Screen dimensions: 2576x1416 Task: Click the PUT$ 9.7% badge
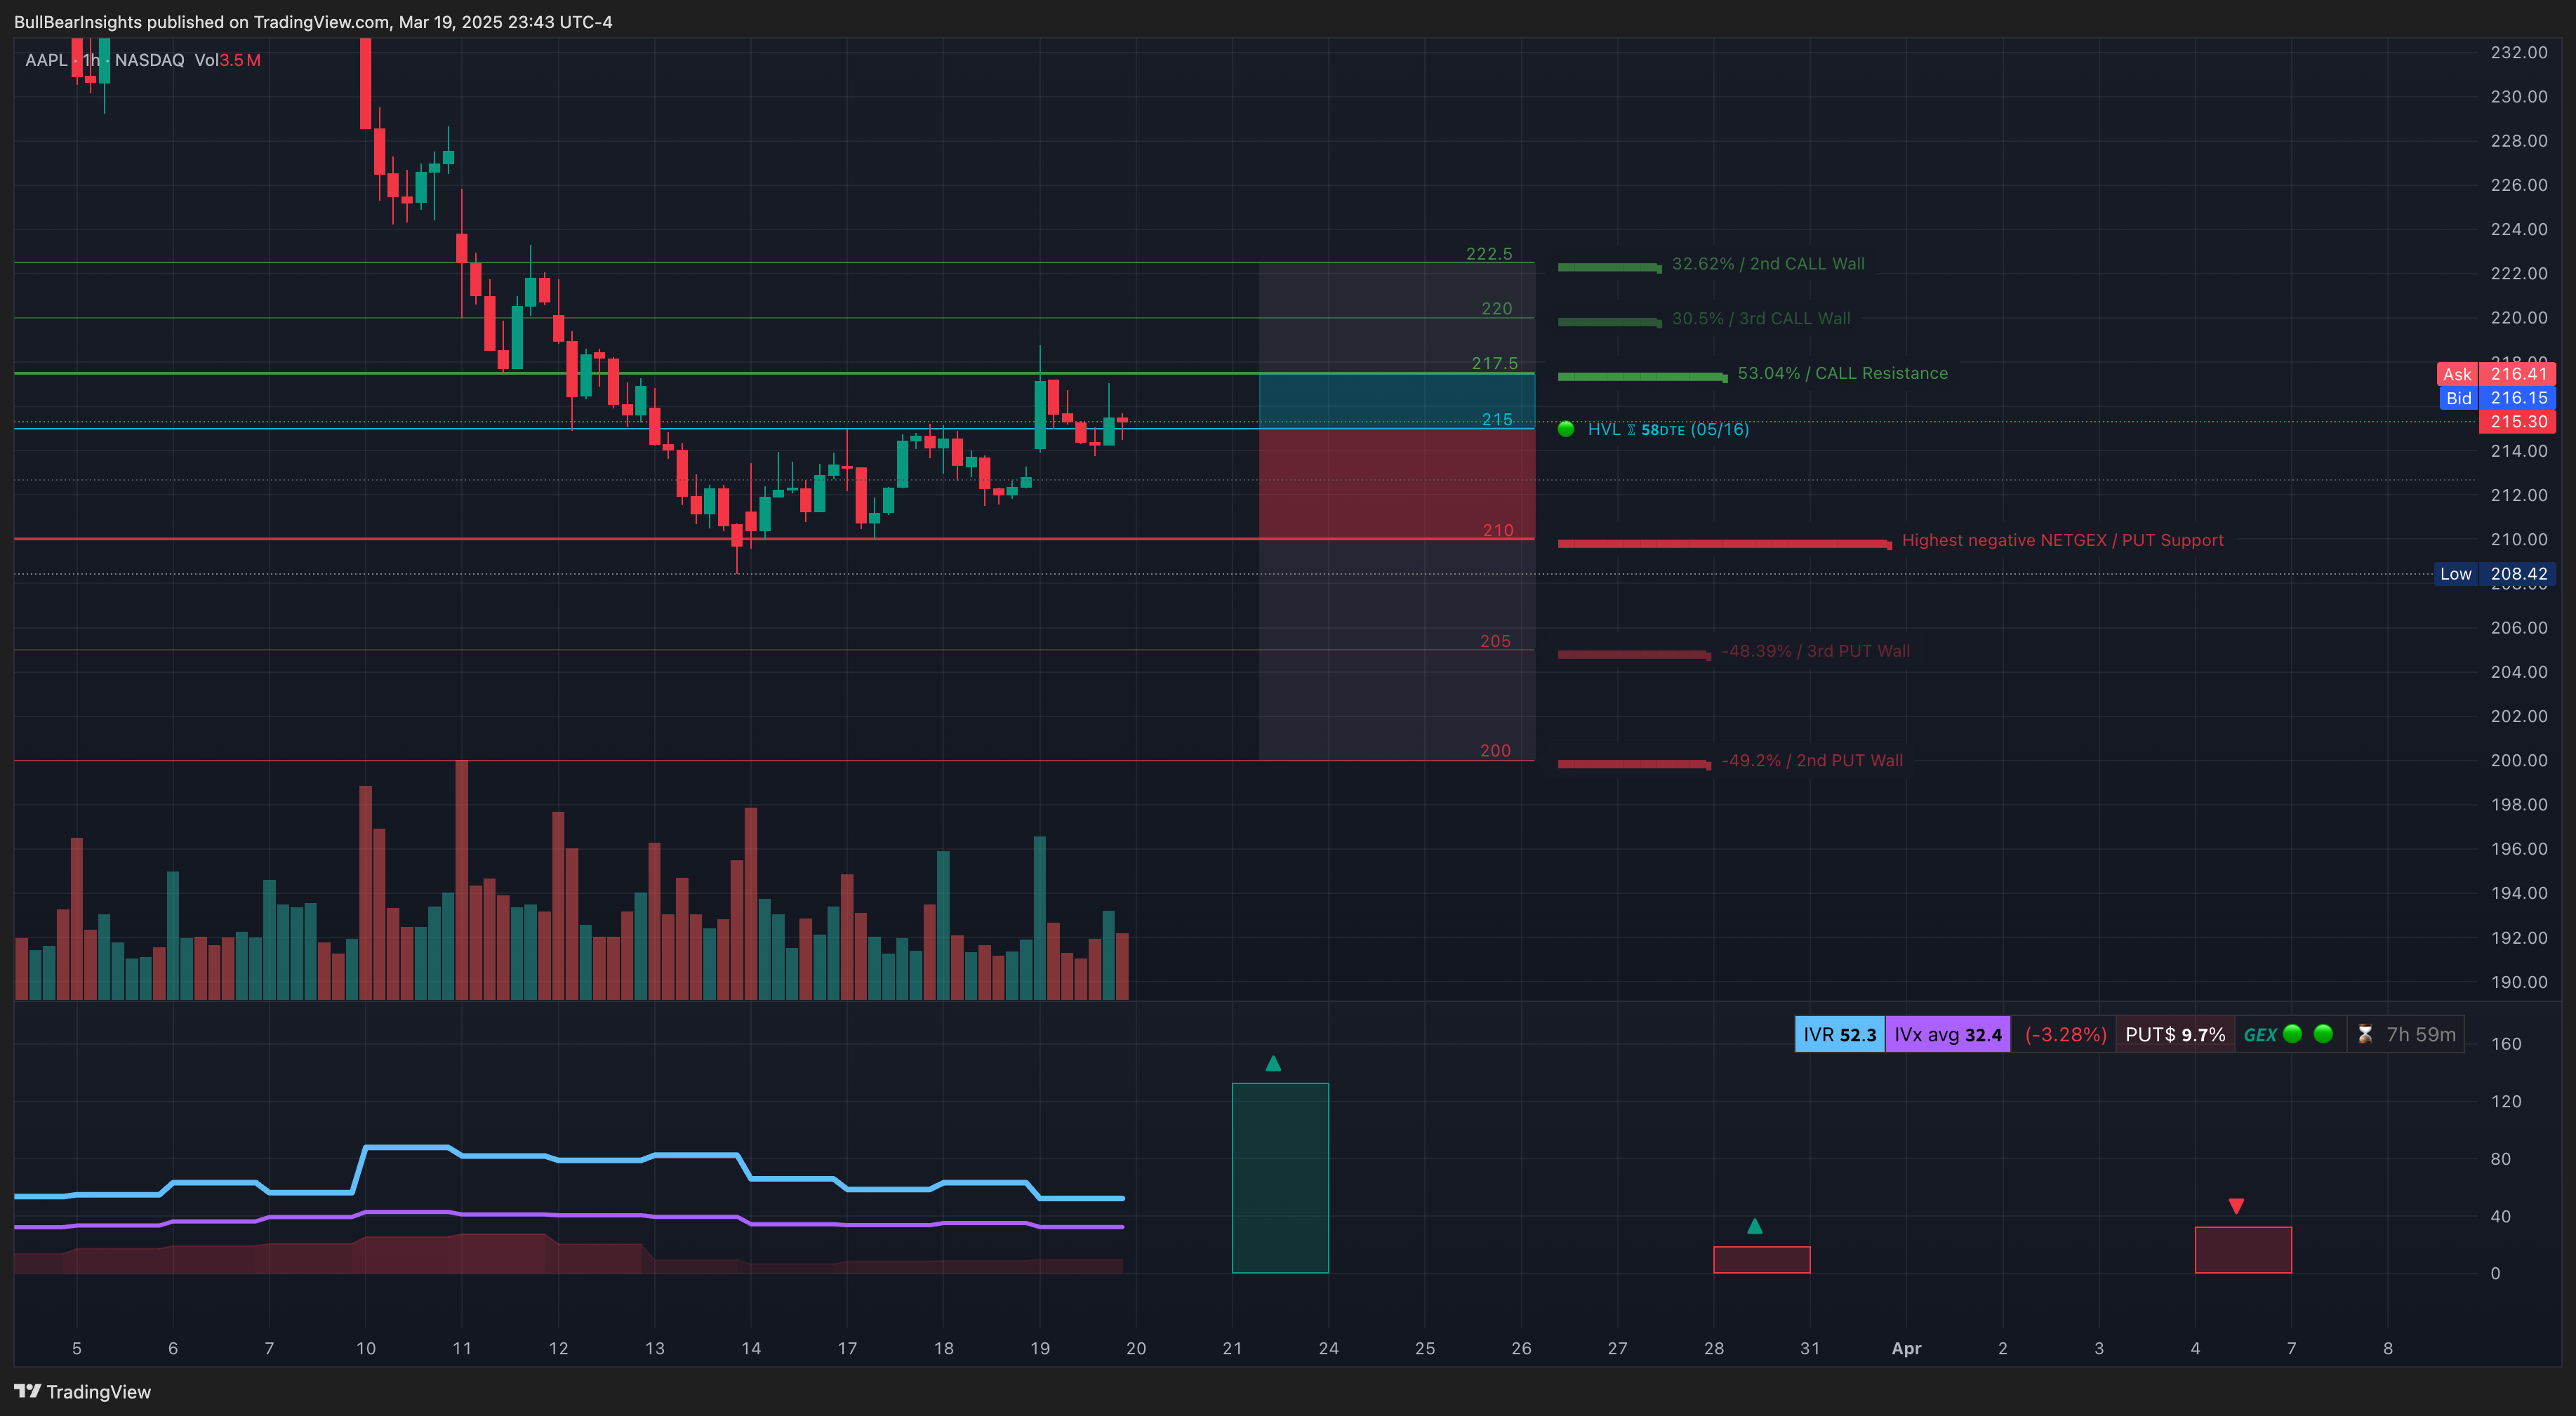(2175, 1034)
